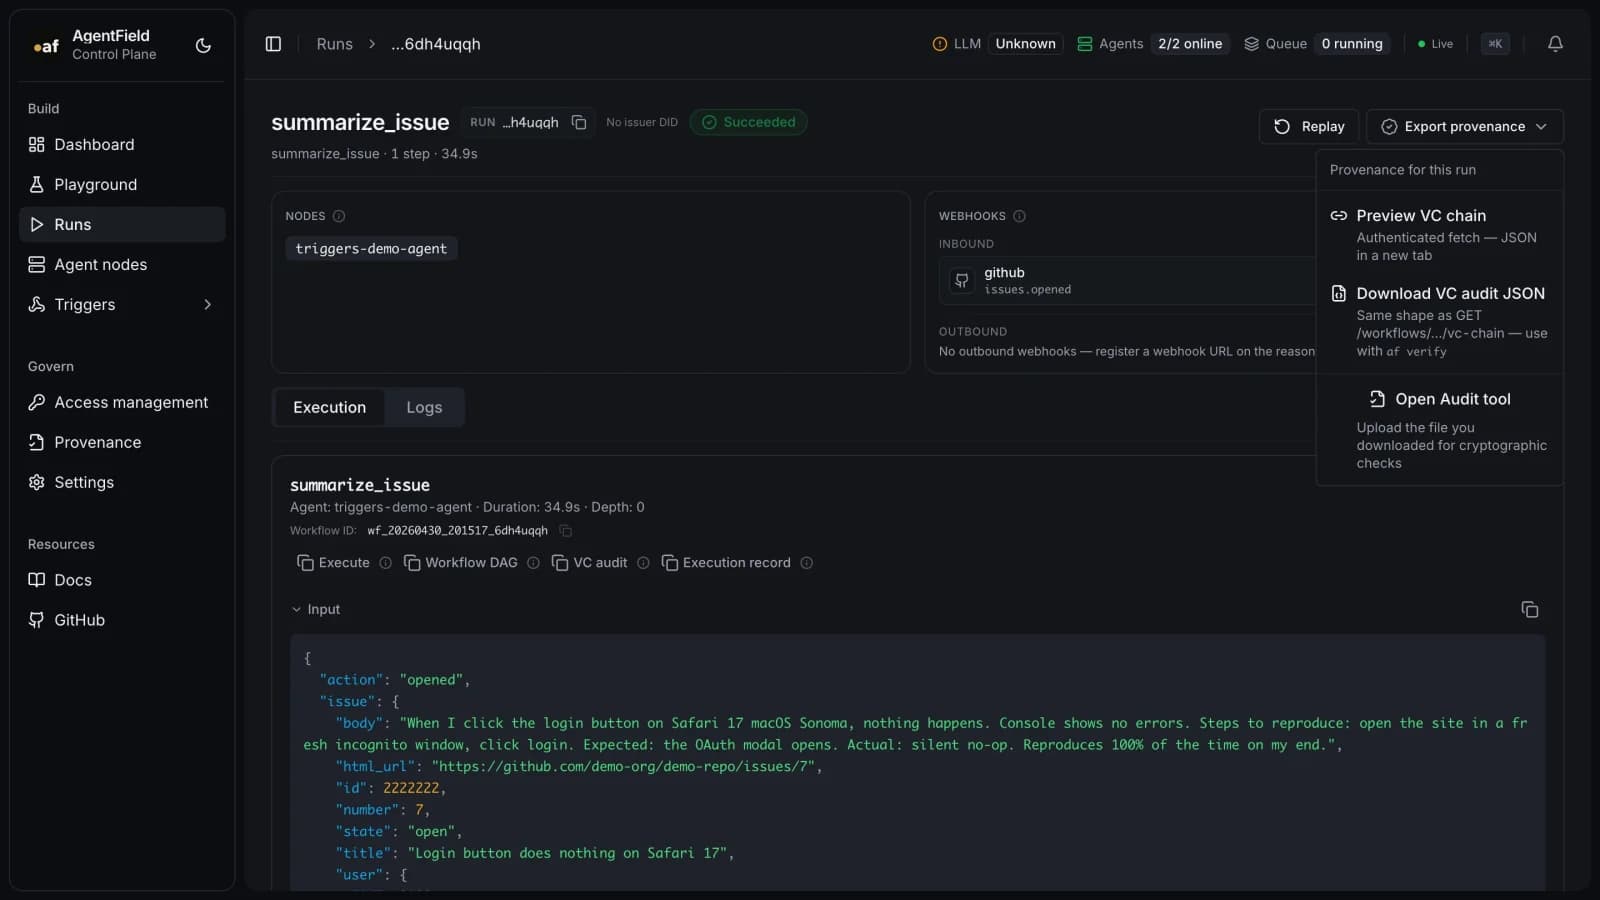Click the Live status indicator

[1435, 44]
